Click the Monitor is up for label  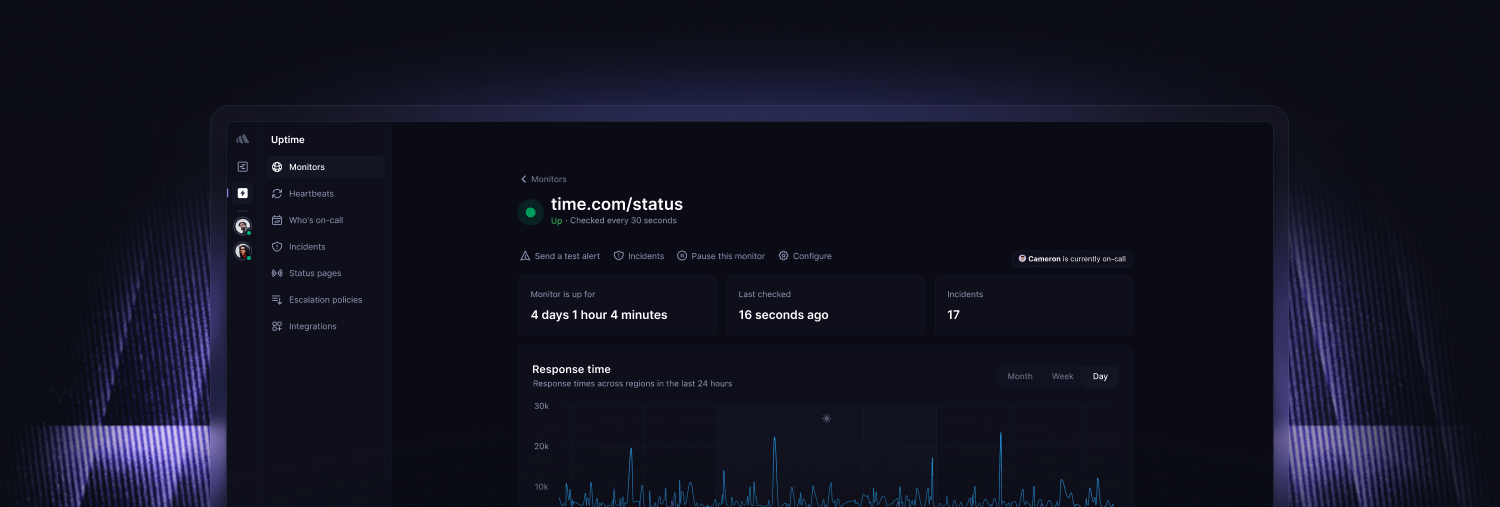[x=563, y=294]
